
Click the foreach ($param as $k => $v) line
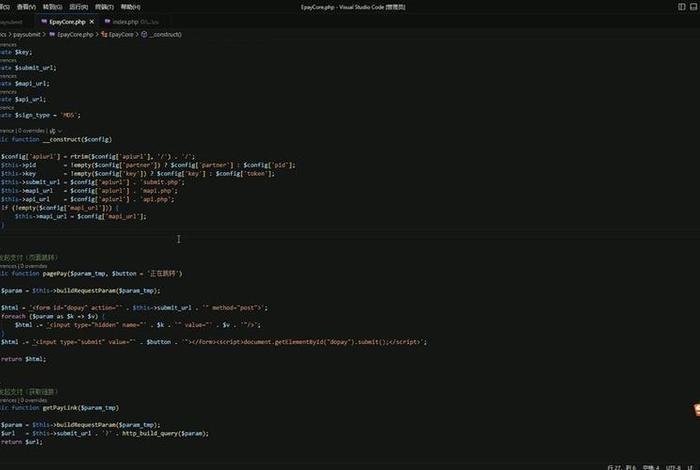tap(53, 316)
